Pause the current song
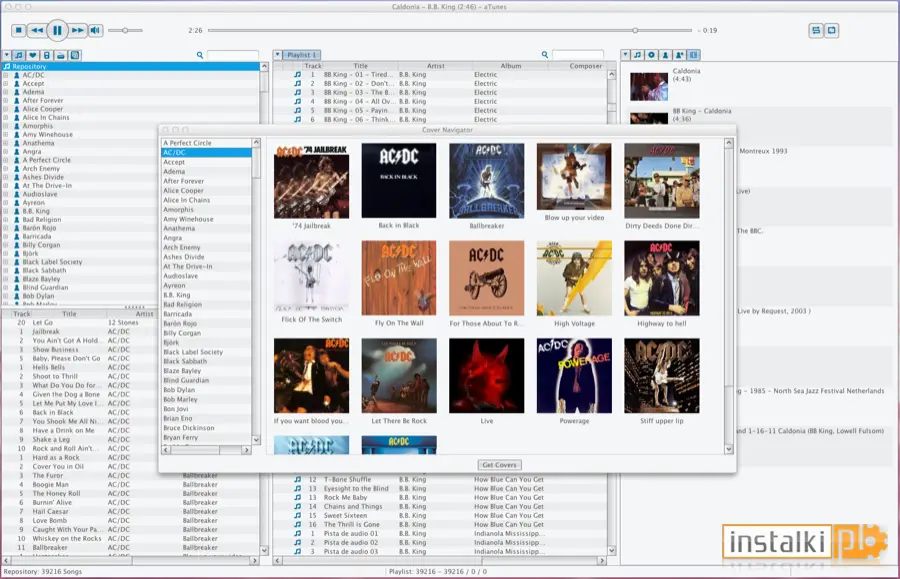900x579 pixels. (x=57, y=30)
